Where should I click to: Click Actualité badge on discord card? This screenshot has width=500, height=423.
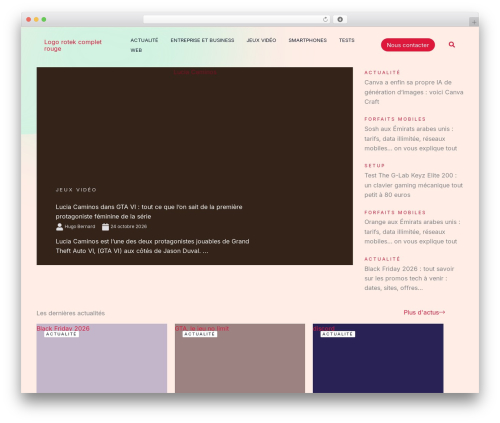tap(338, 334)
